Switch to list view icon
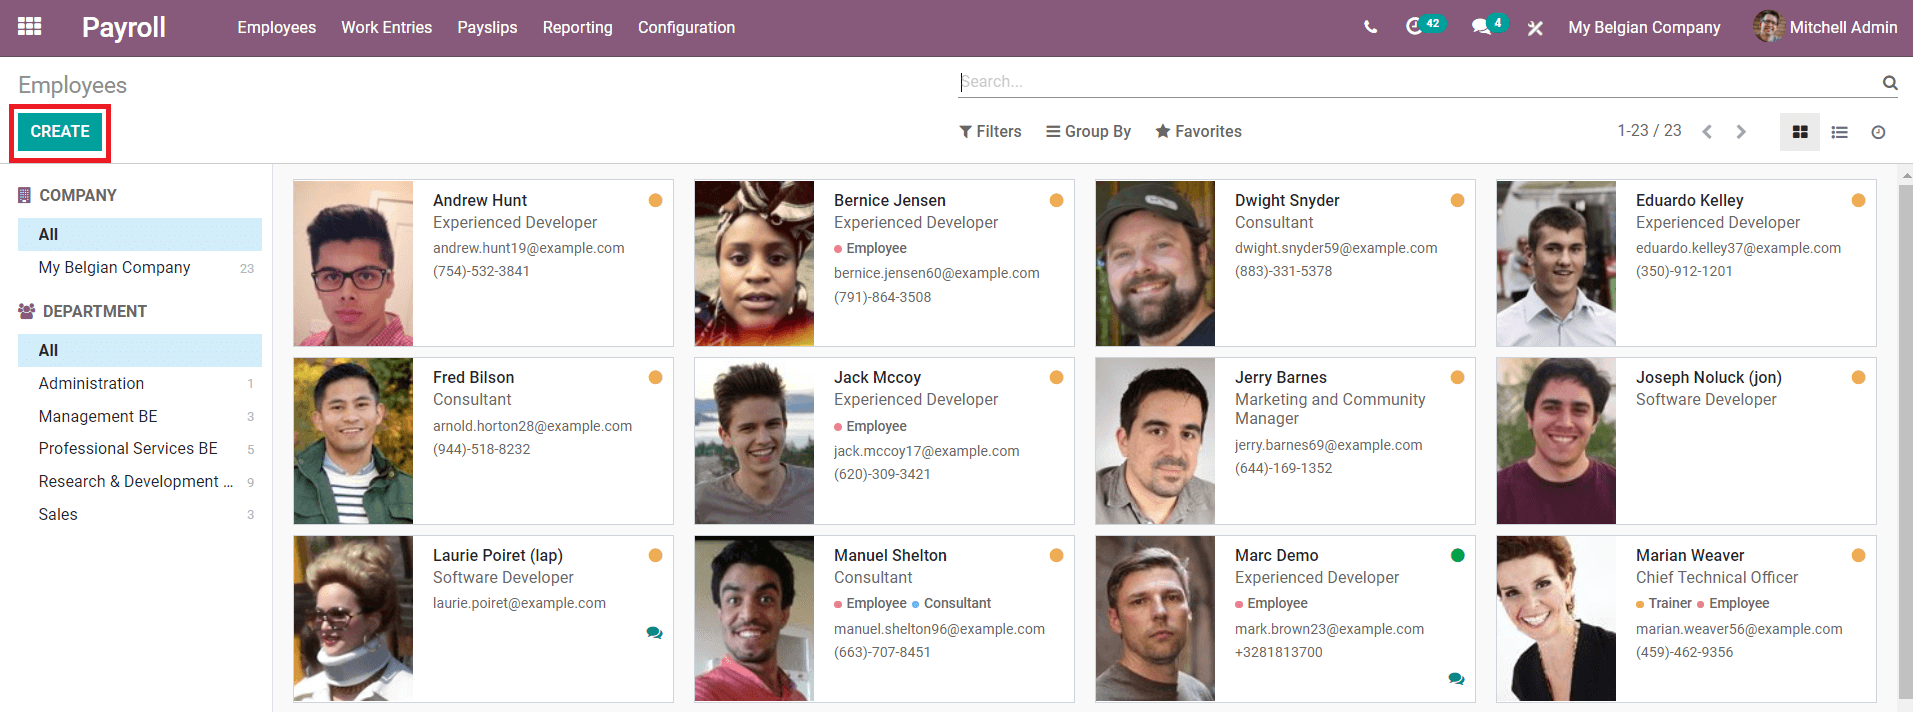Viewport: 1913px width, 712px height. pos(1839,132)
